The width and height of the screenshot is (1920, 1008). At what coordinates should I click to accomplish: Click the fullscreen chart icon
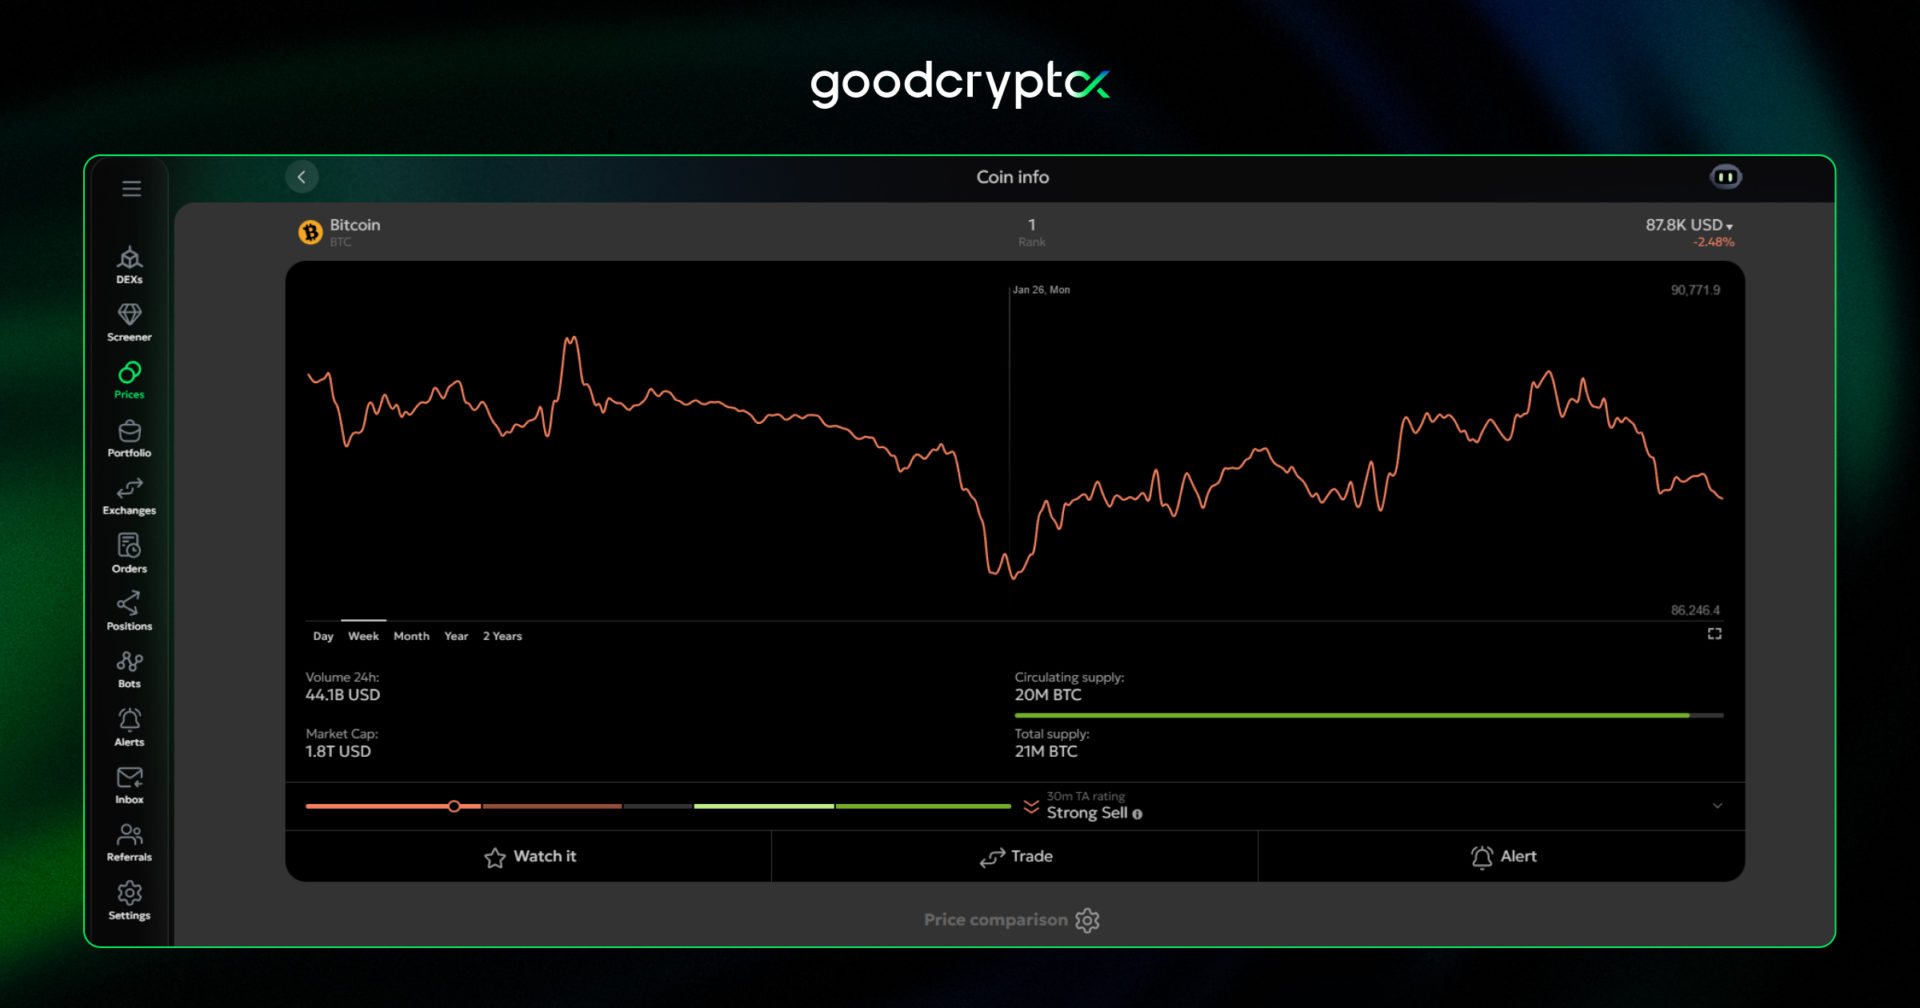1714,634
